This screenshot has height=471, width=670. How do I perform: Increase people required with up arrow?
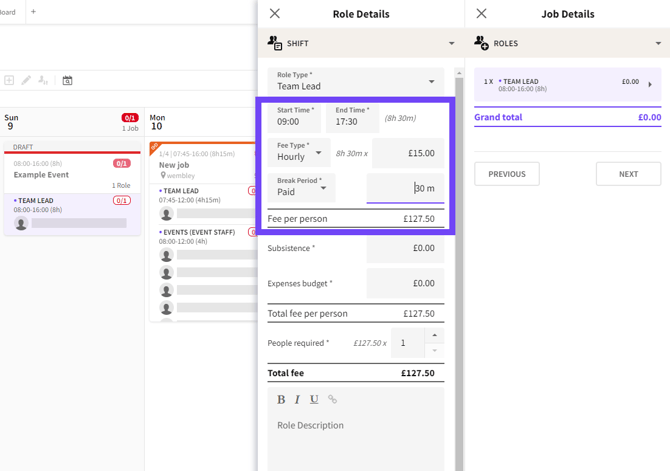tap(435, 336)
